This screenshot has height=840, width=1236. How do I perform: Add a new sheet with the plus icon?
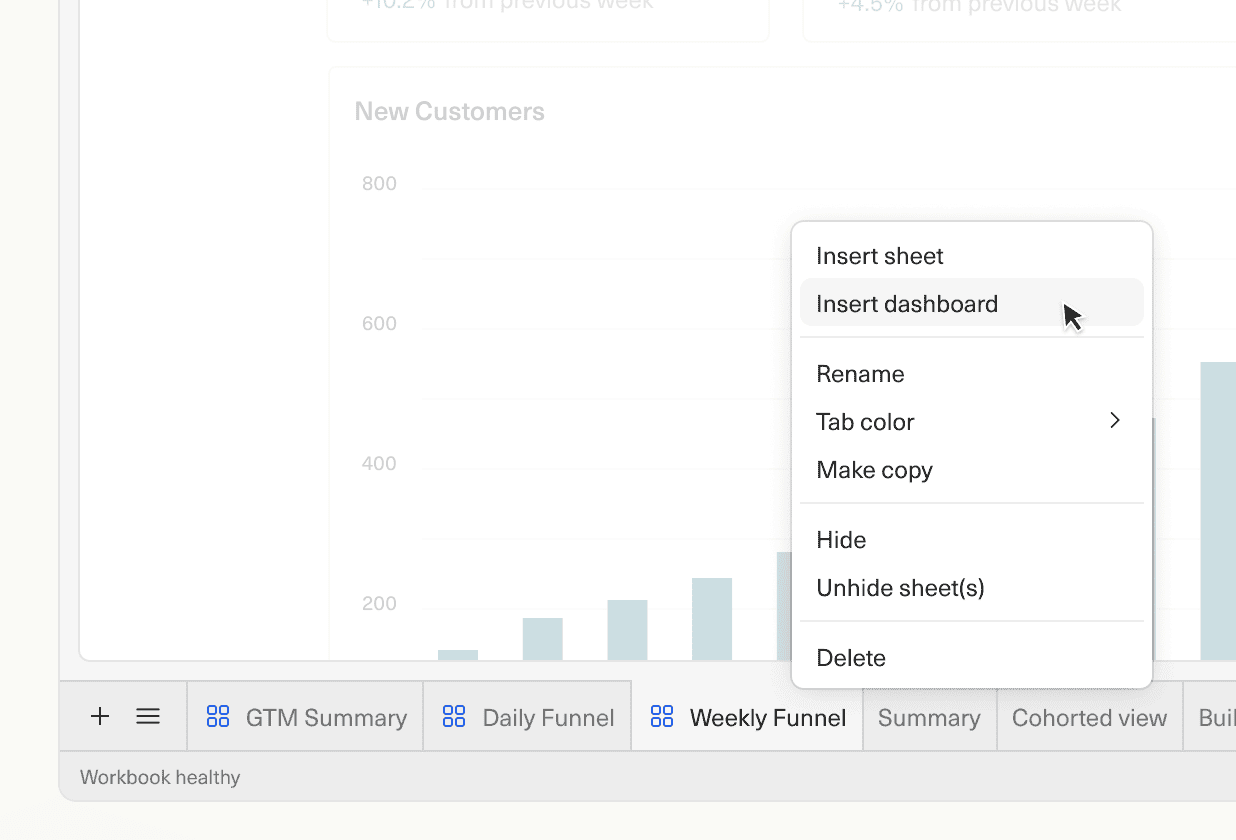pos(99,716)
